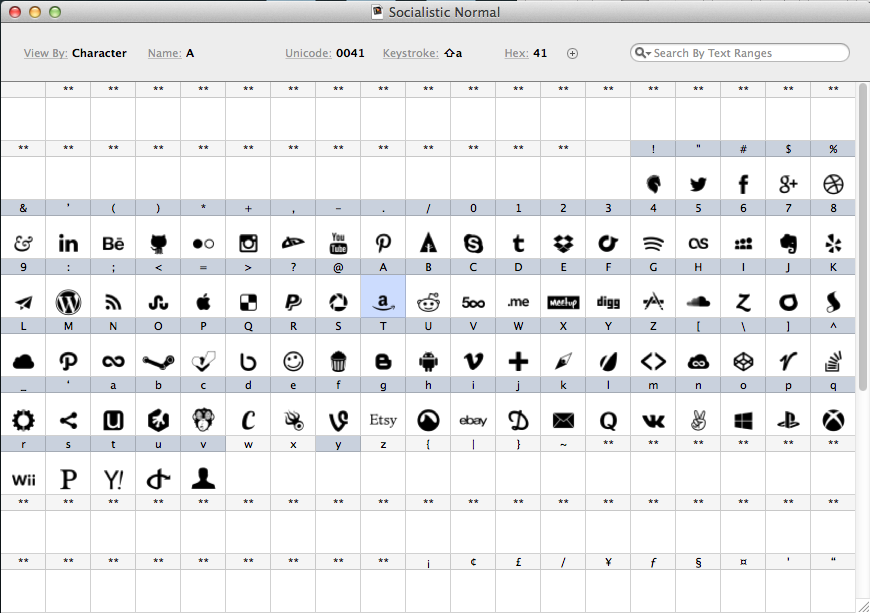
Task: Select the Etsy glyph
Action: coord(383,419)
